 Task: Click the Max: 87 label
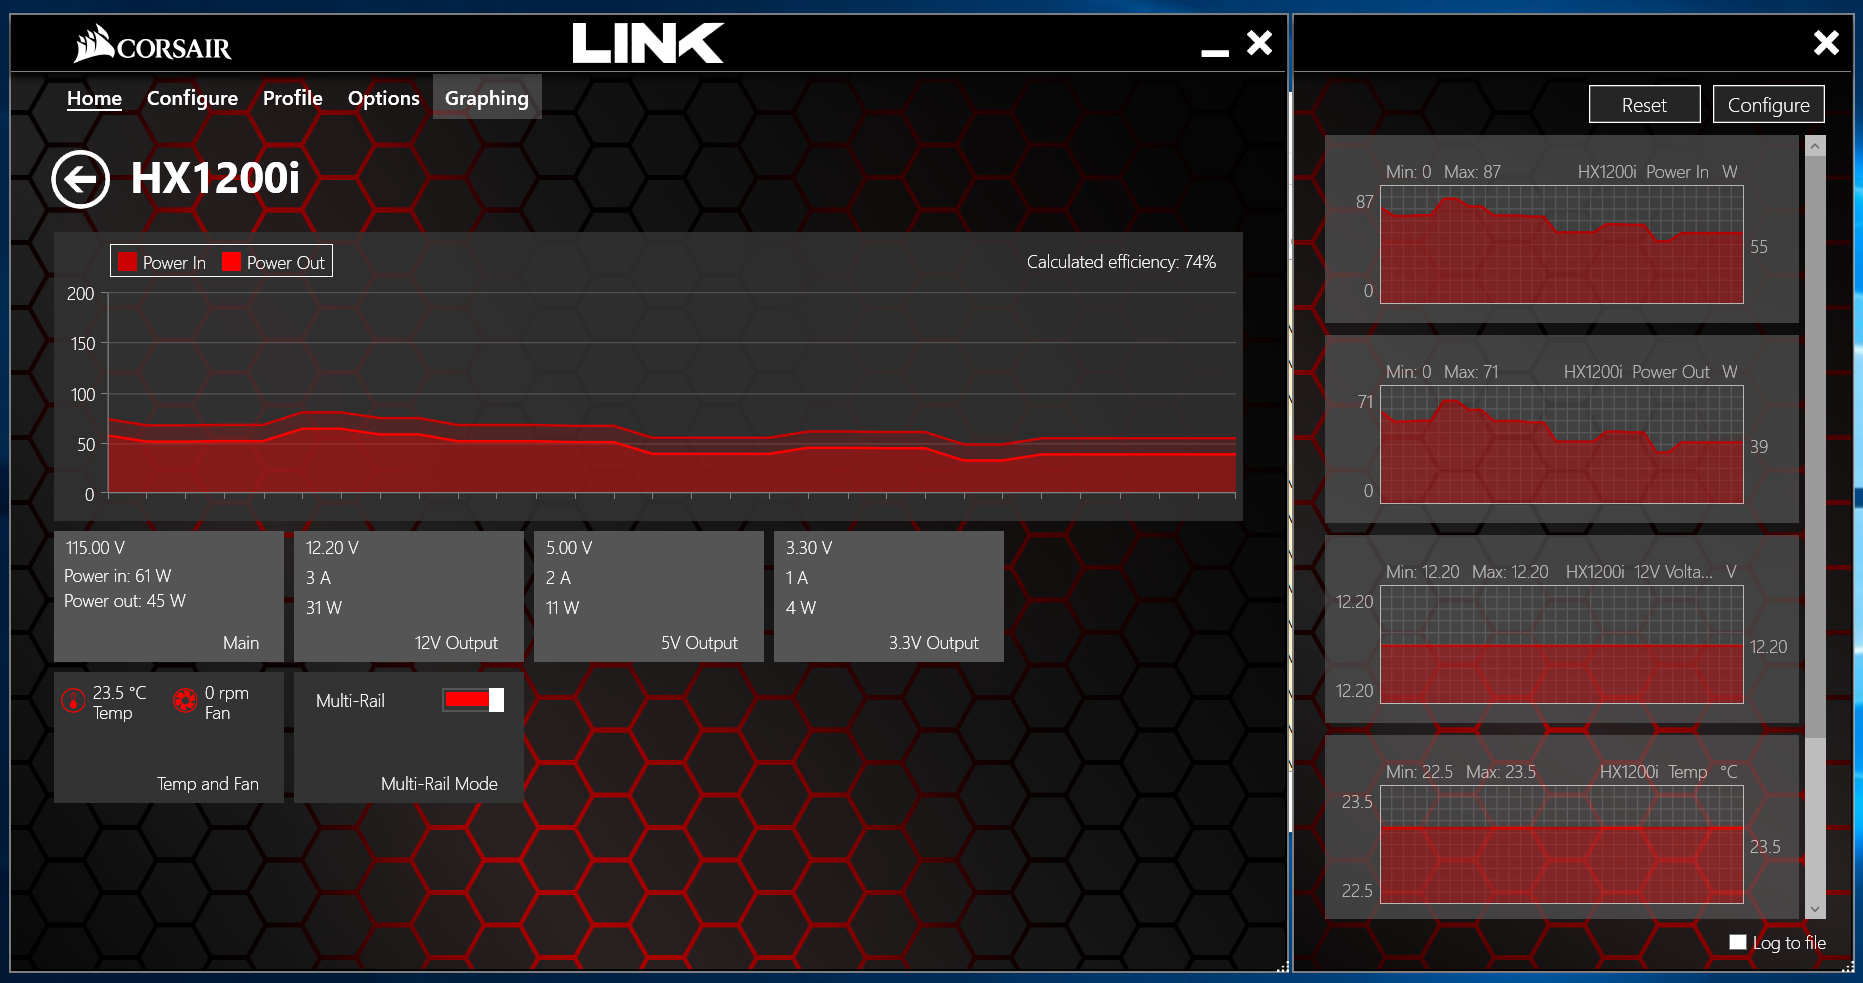[1472, 172]
